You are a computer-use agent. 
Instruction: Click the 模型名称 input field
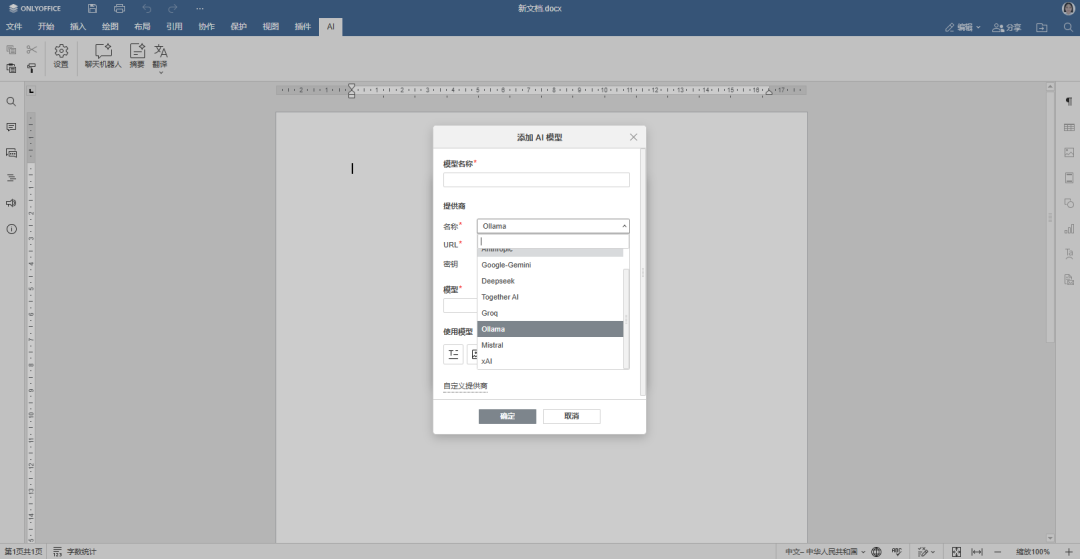(x=536, y=180)
